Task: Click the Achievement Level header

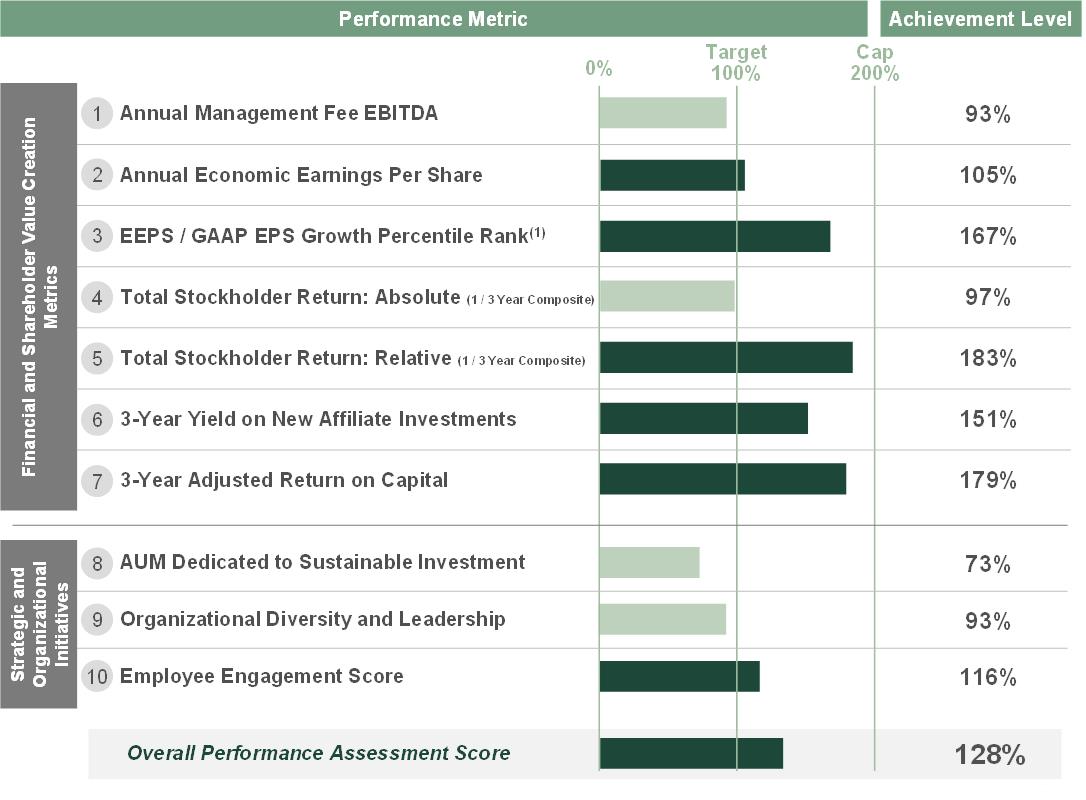Action: (x=980, y=19)
